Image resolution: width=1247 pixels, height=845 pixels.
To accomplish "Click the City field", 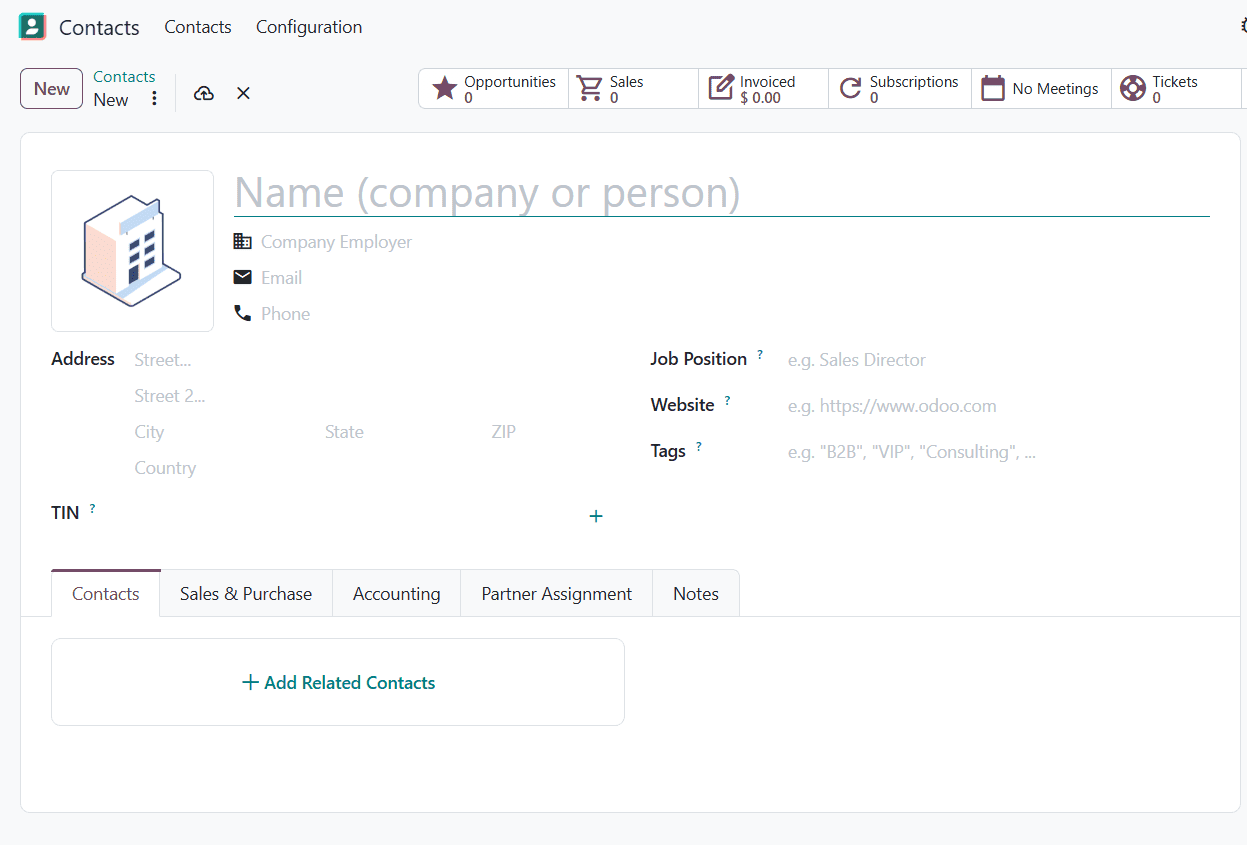I will 226,432.
